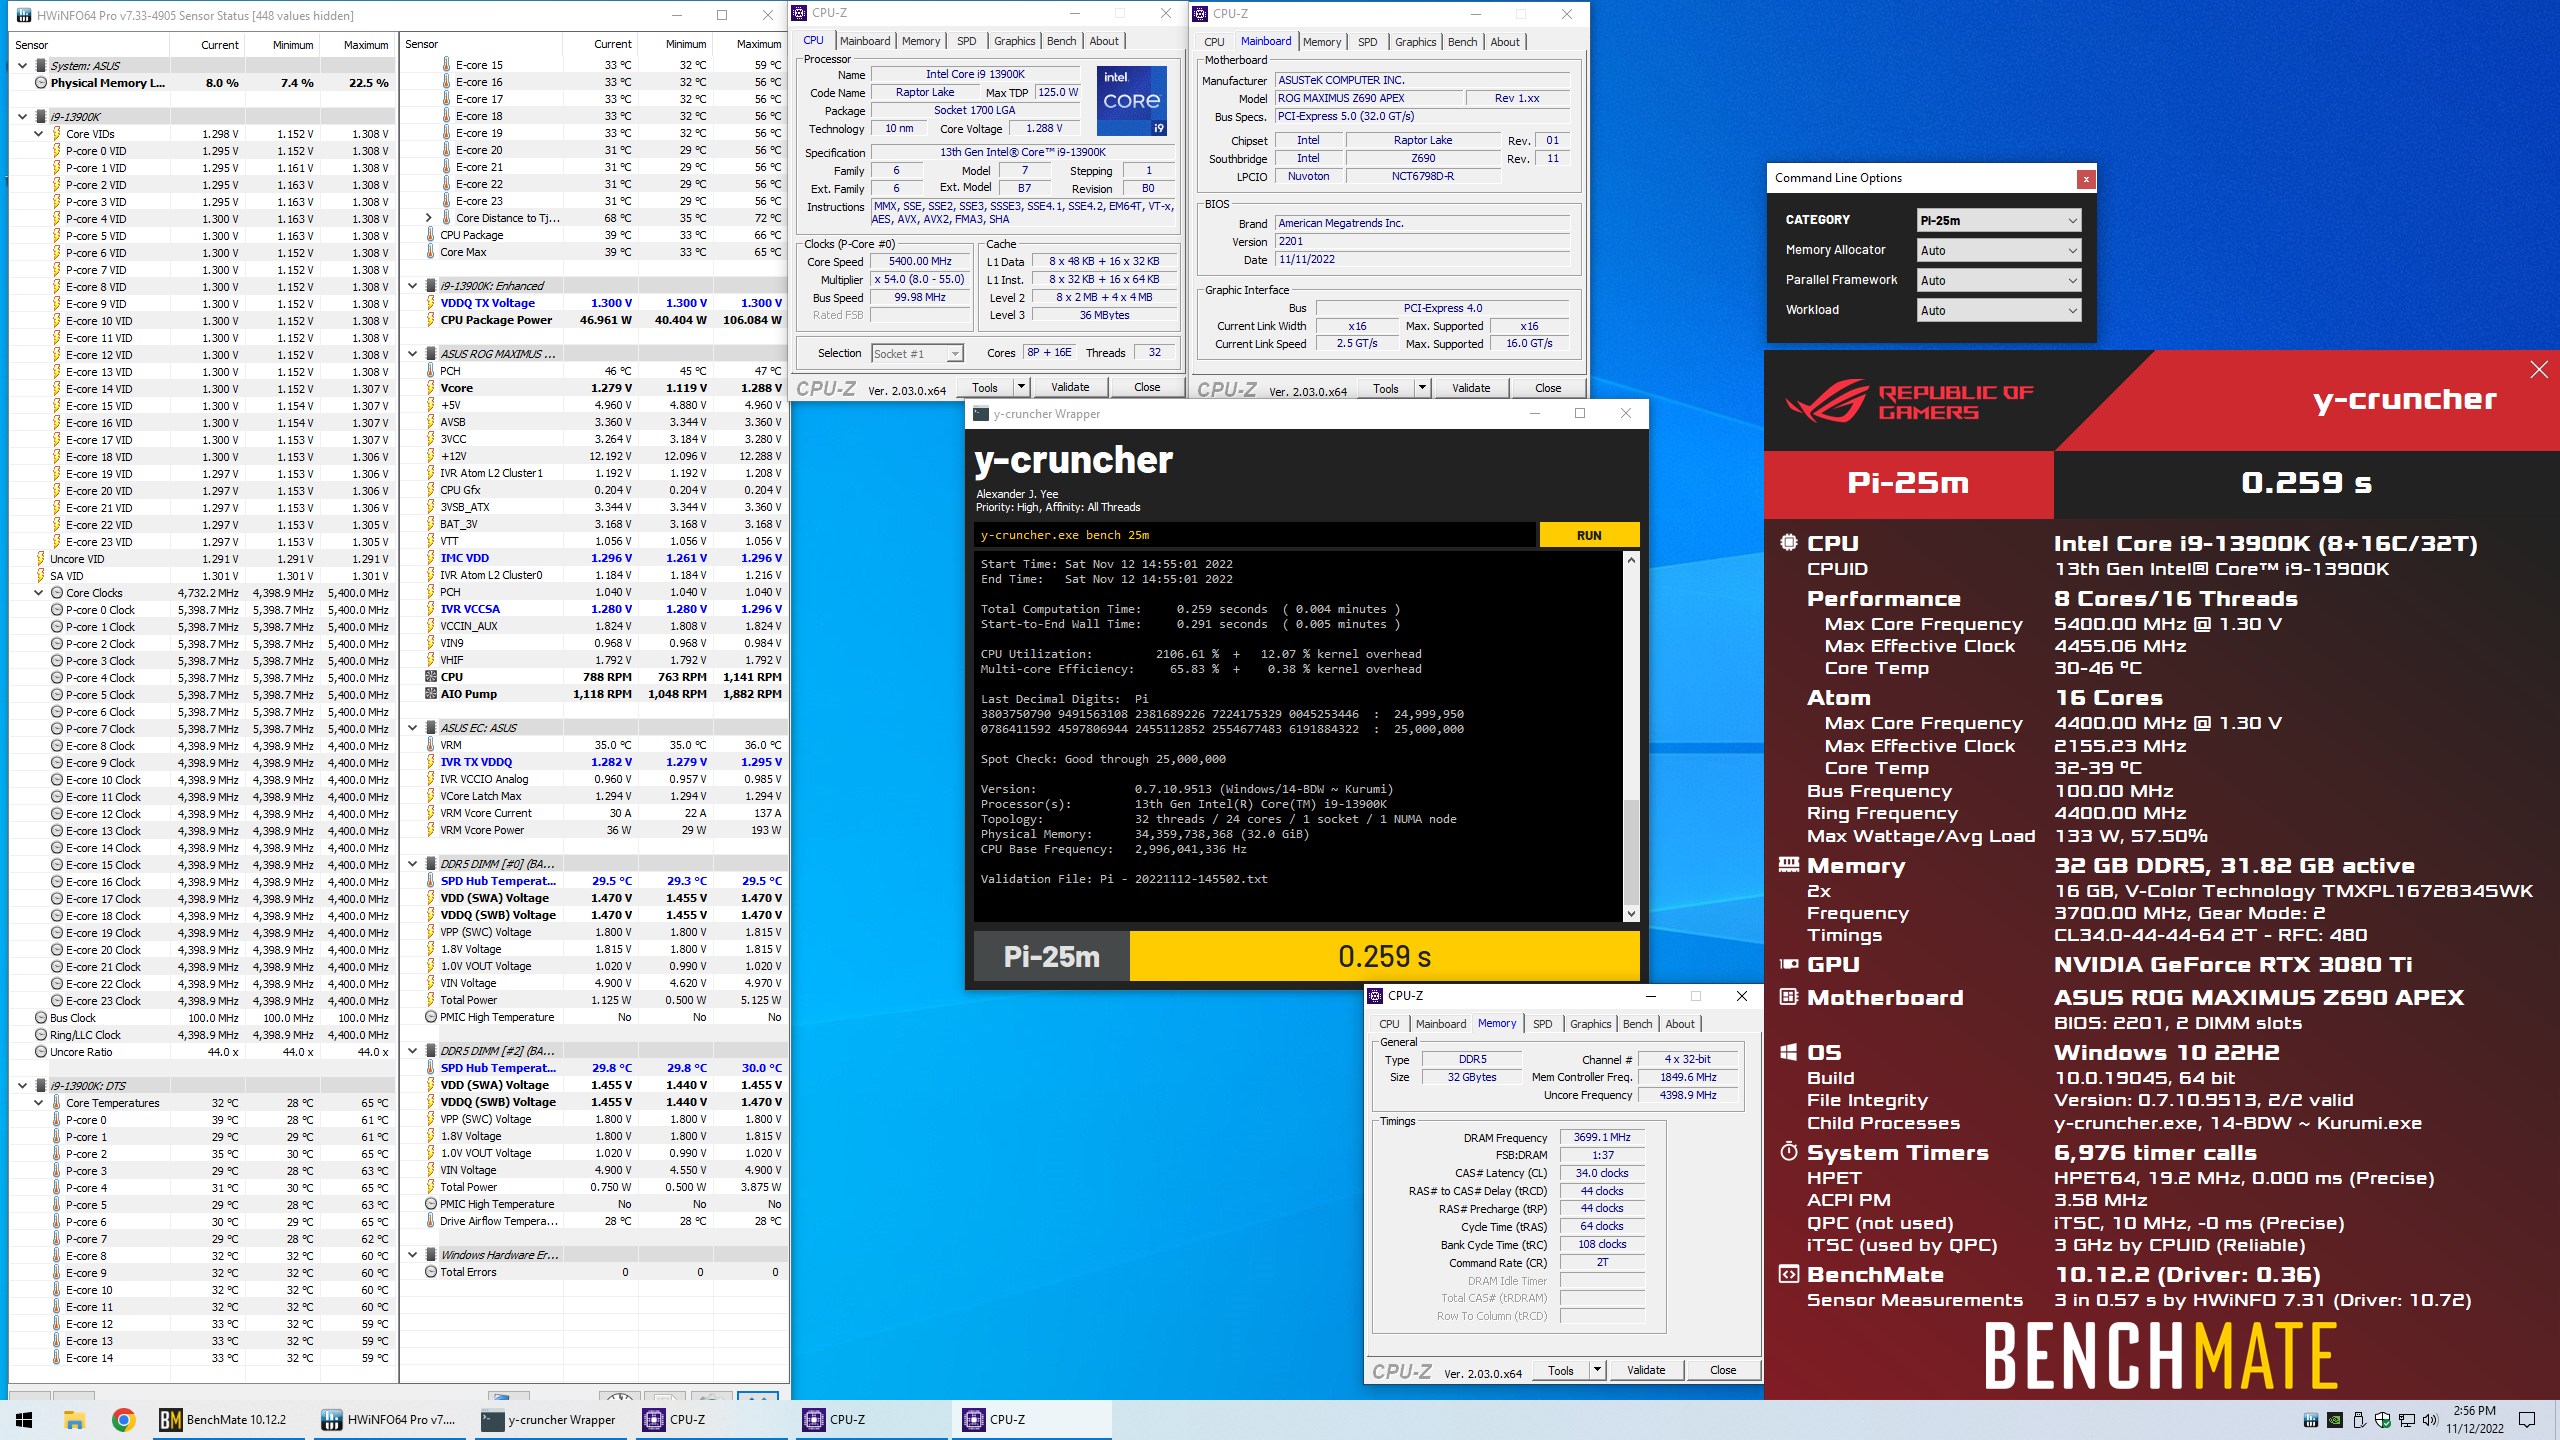Click the y-cruncher output scrollbar thumb
Viewport: 2560px width, 1440px height.
click(1632, 850)
